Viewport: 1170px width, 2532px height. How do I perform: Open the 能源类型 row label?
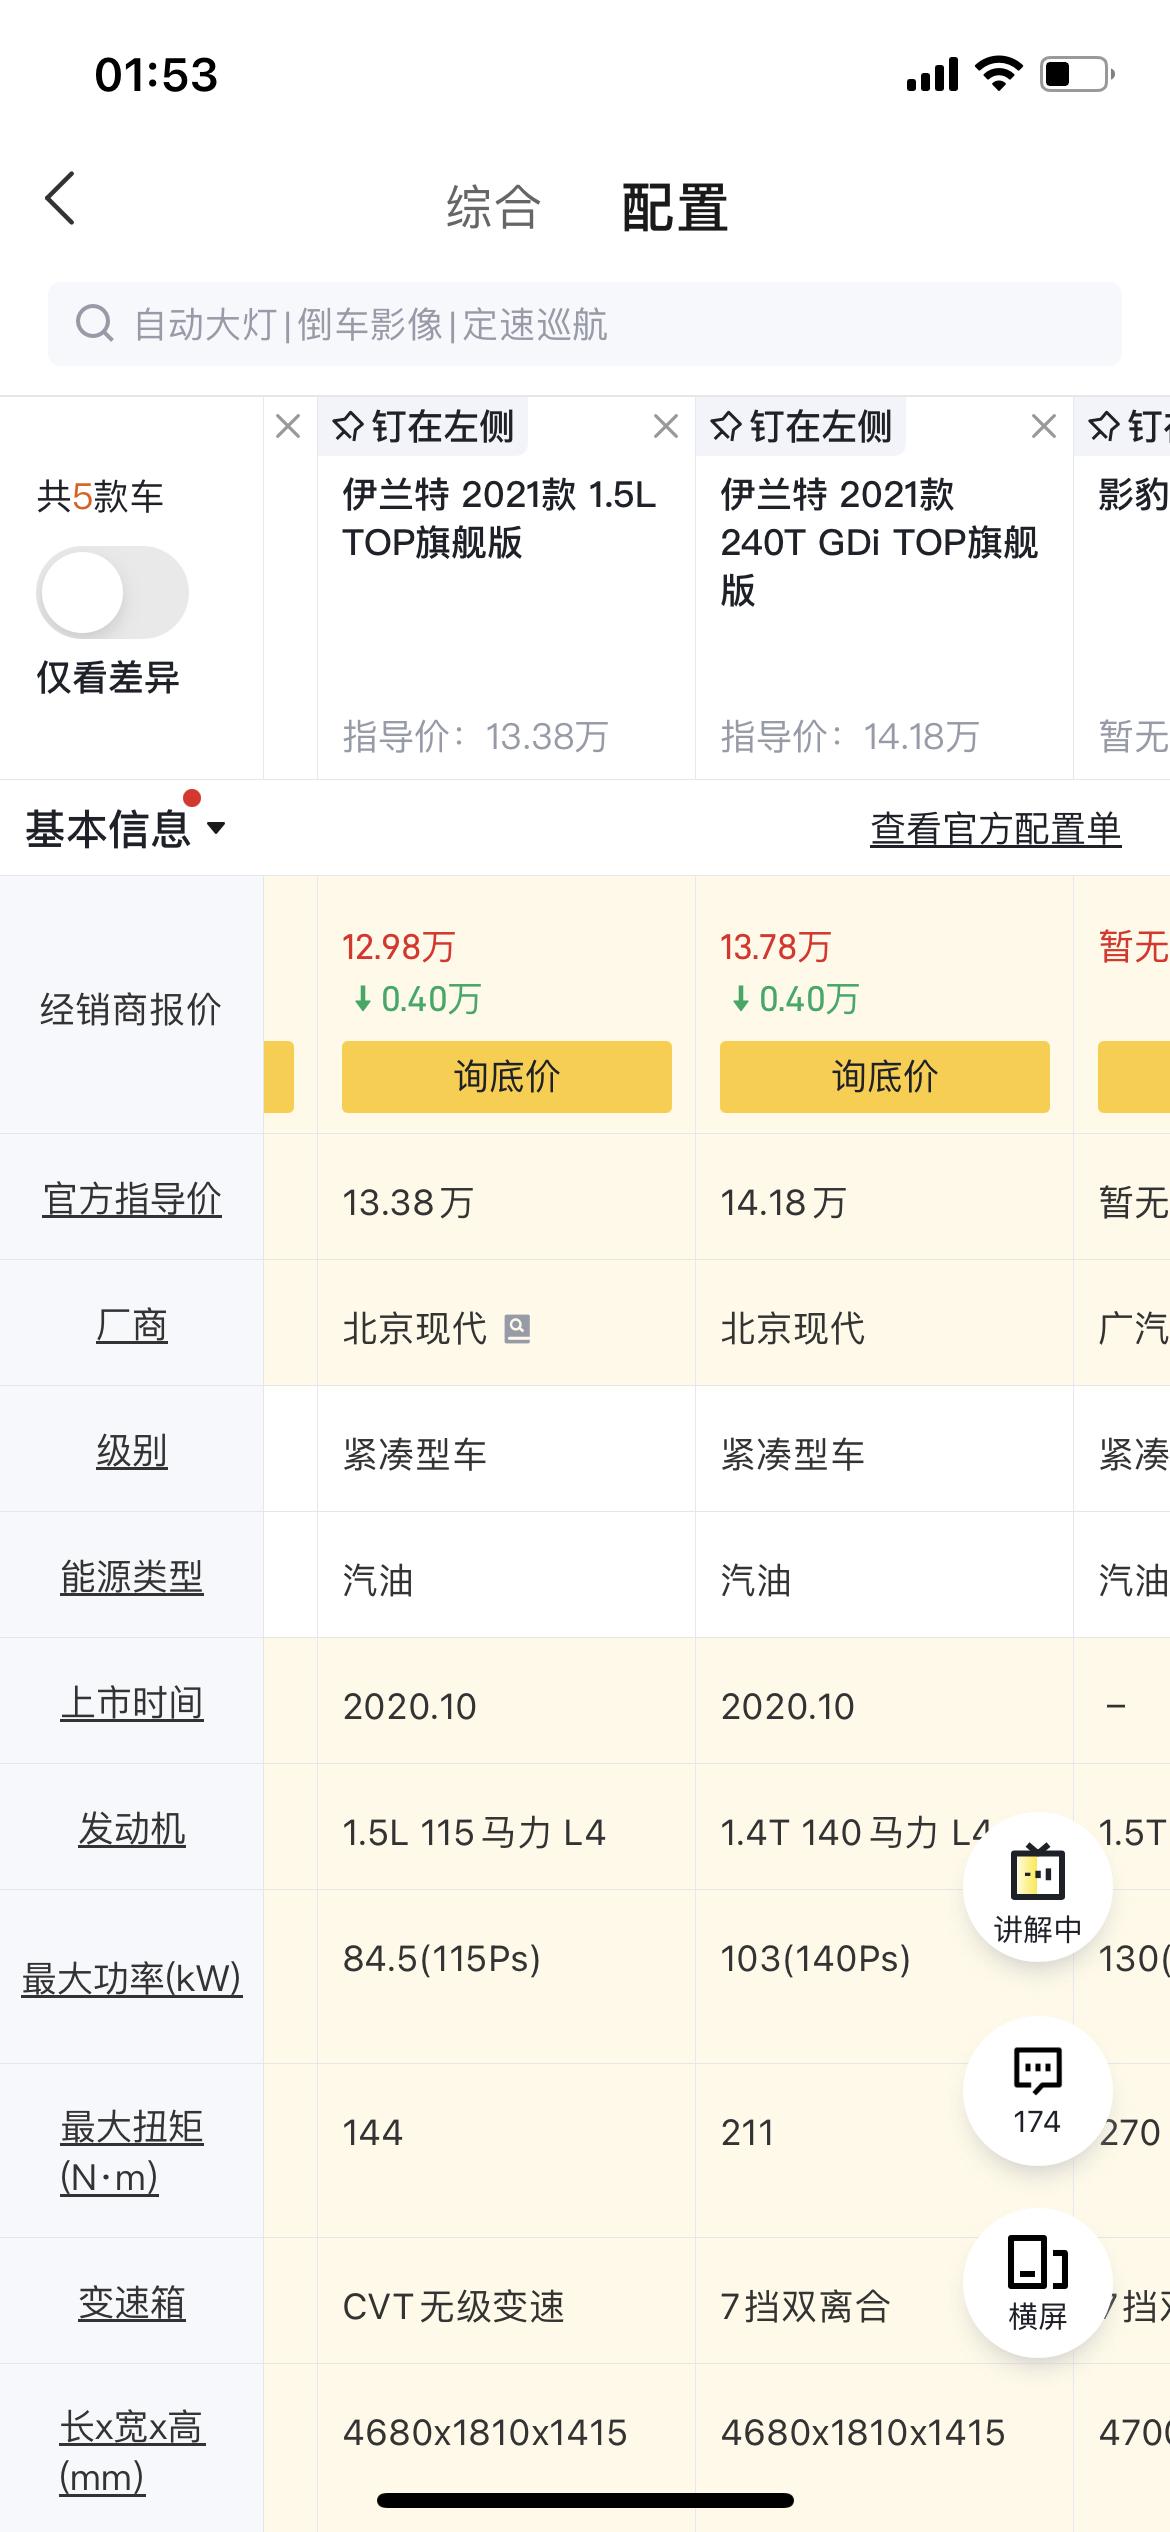132,1577
